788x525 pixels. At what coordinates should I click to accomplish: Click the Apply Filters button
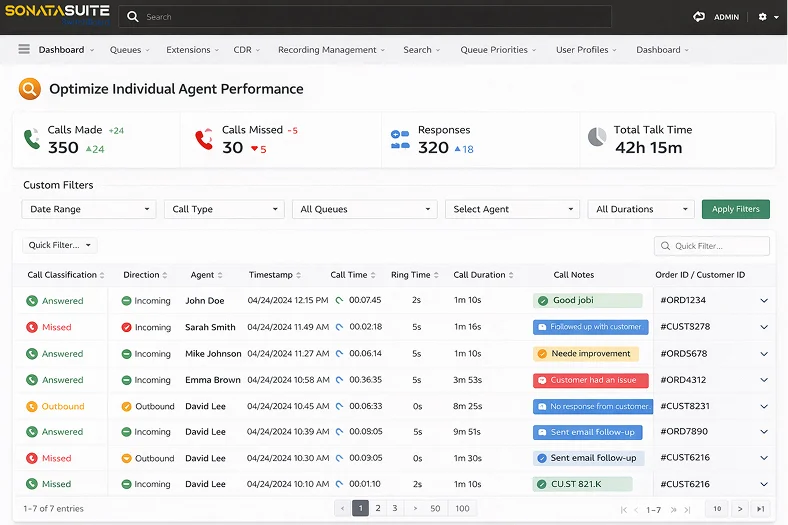click(x=735, y=209)
